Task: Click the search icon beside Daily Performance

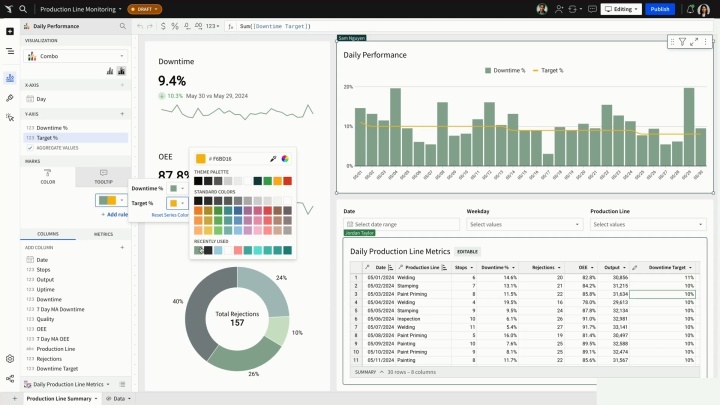Action: click(x=123, y=26)
